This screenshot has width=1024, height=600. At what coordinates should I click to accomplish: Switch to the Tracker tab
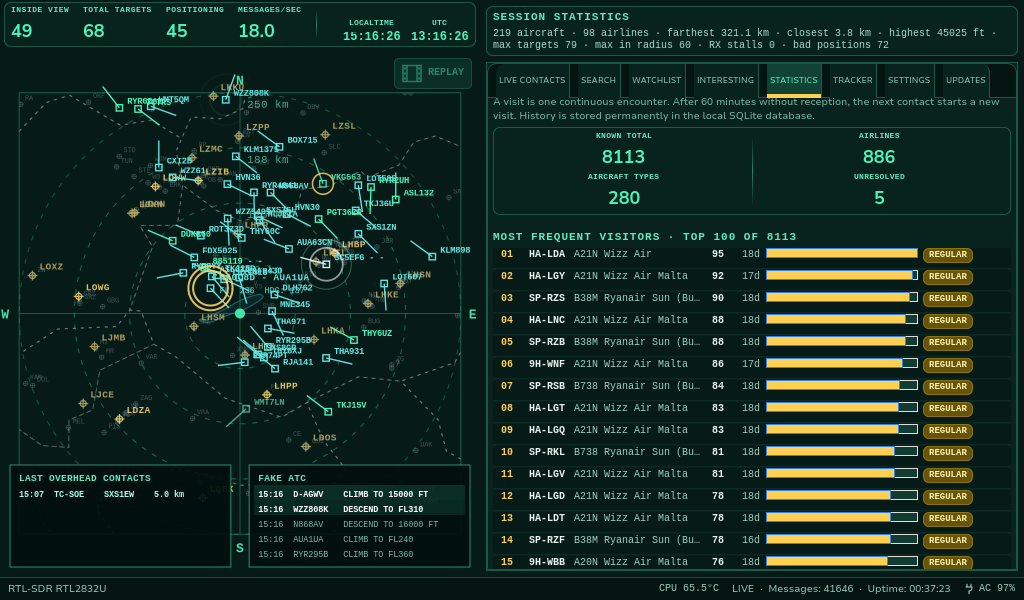tap(852, 80)
